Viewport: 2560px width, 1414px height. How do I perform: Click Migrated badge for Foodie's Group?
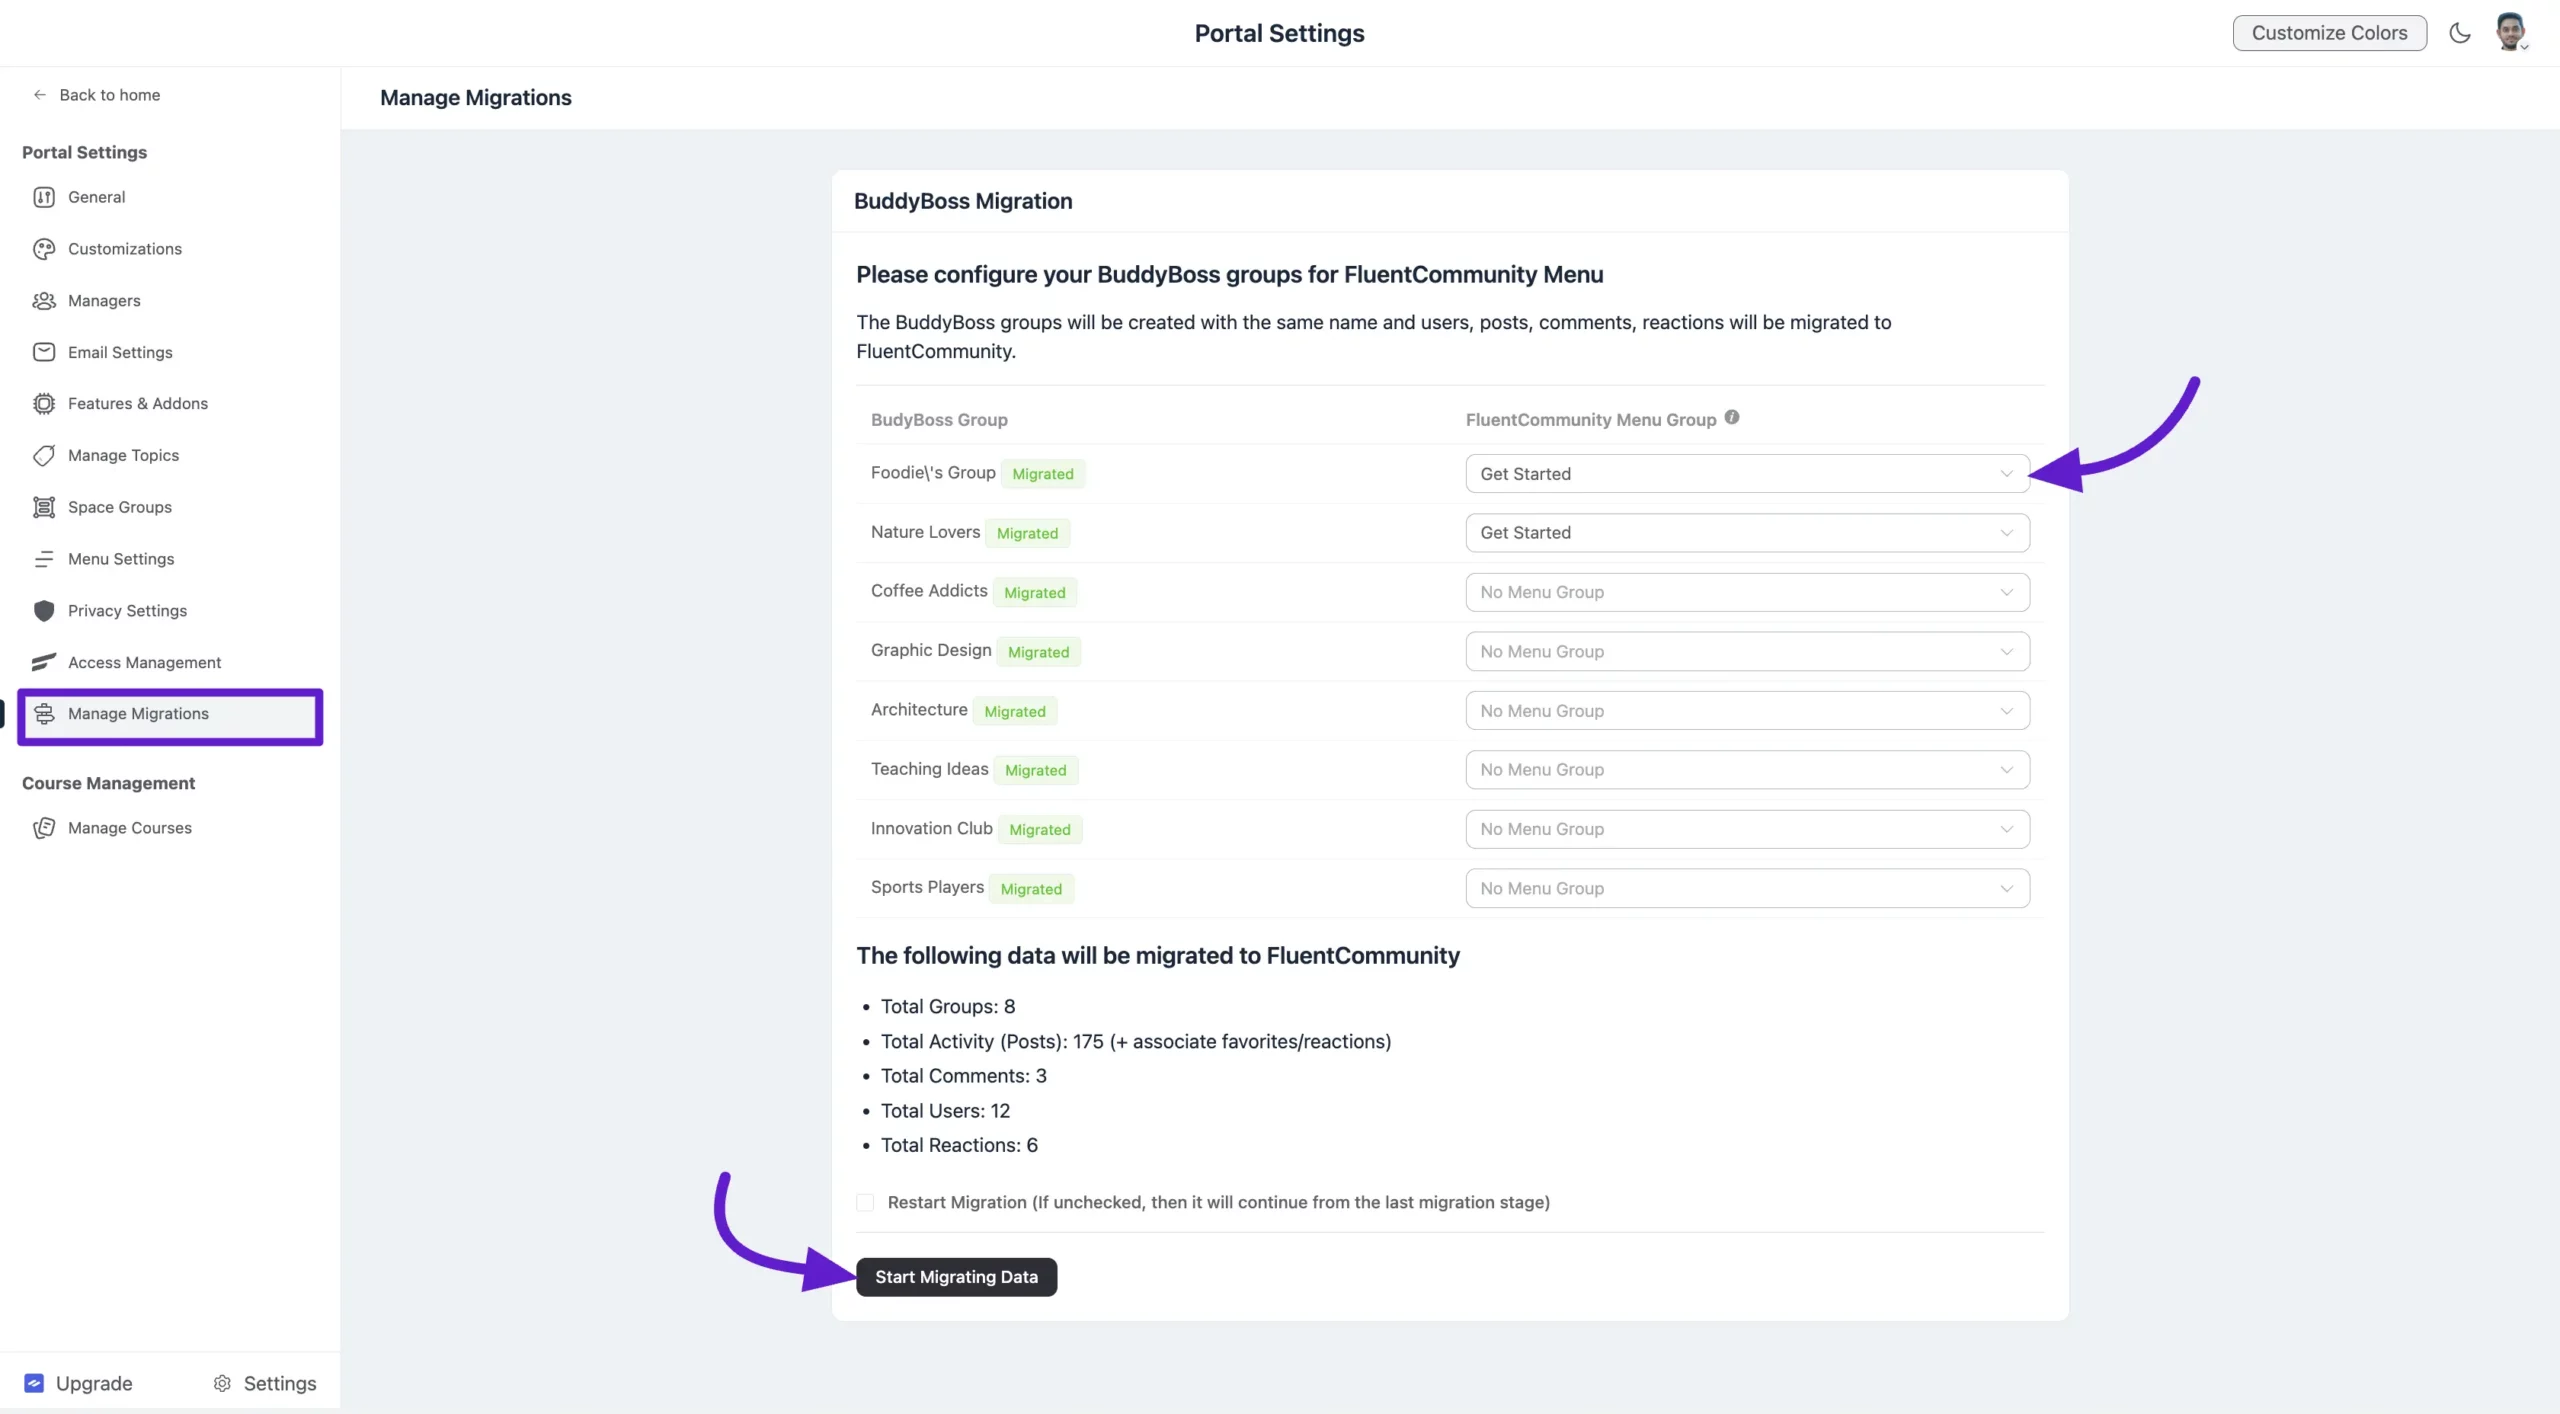(1042, 474)
